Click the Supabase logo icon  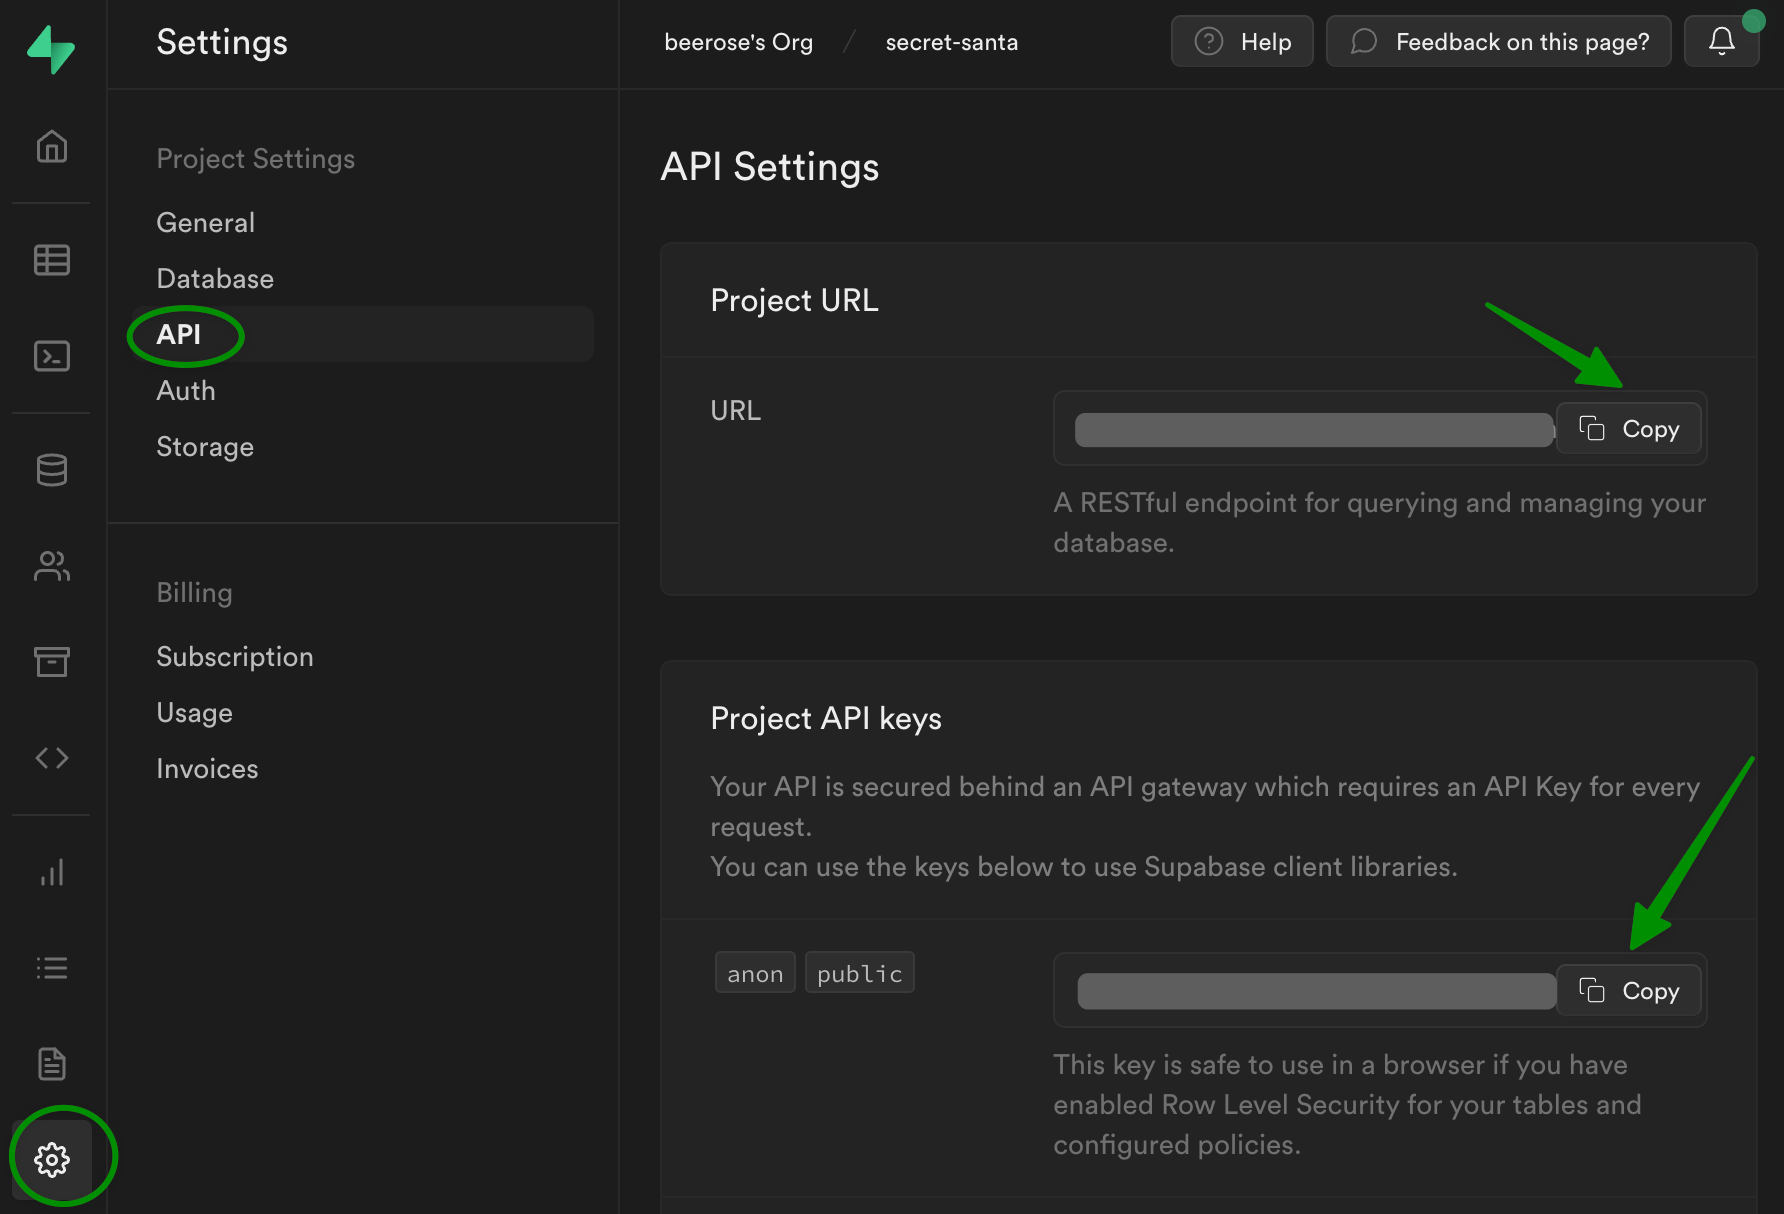point(51,48)
